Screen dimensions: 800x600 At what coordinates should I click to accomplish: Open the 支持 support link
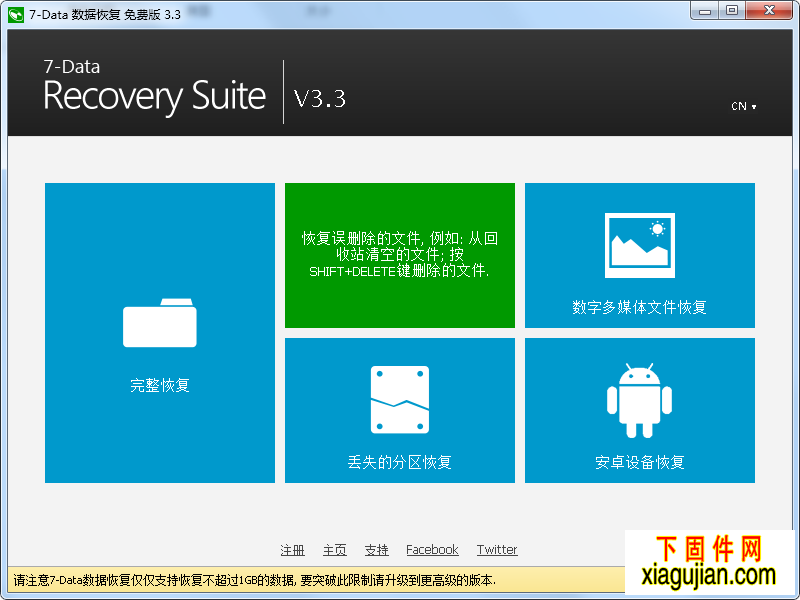pyautogui.click(x=377, y=550)
